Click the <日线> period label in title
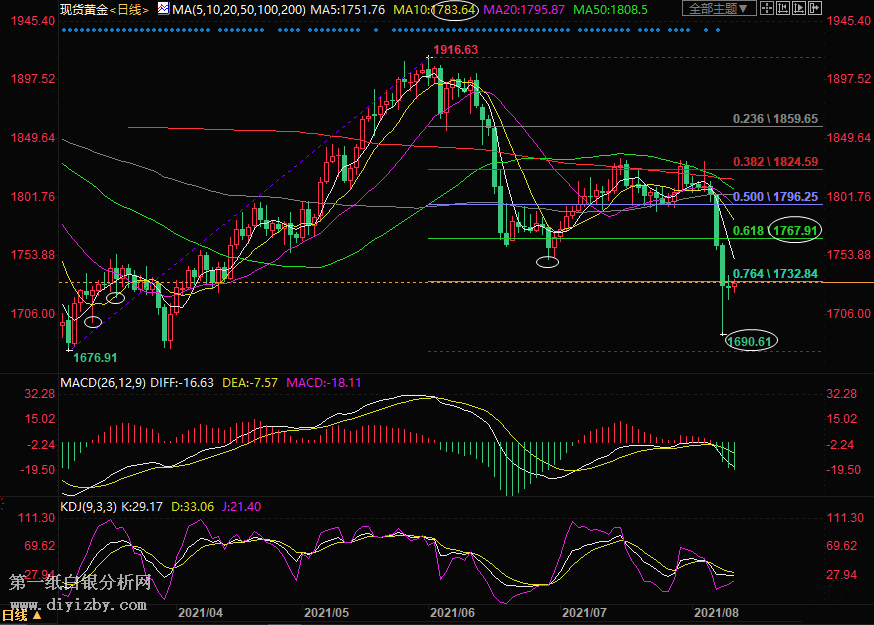The image size is (874, 625). (128, 9)
